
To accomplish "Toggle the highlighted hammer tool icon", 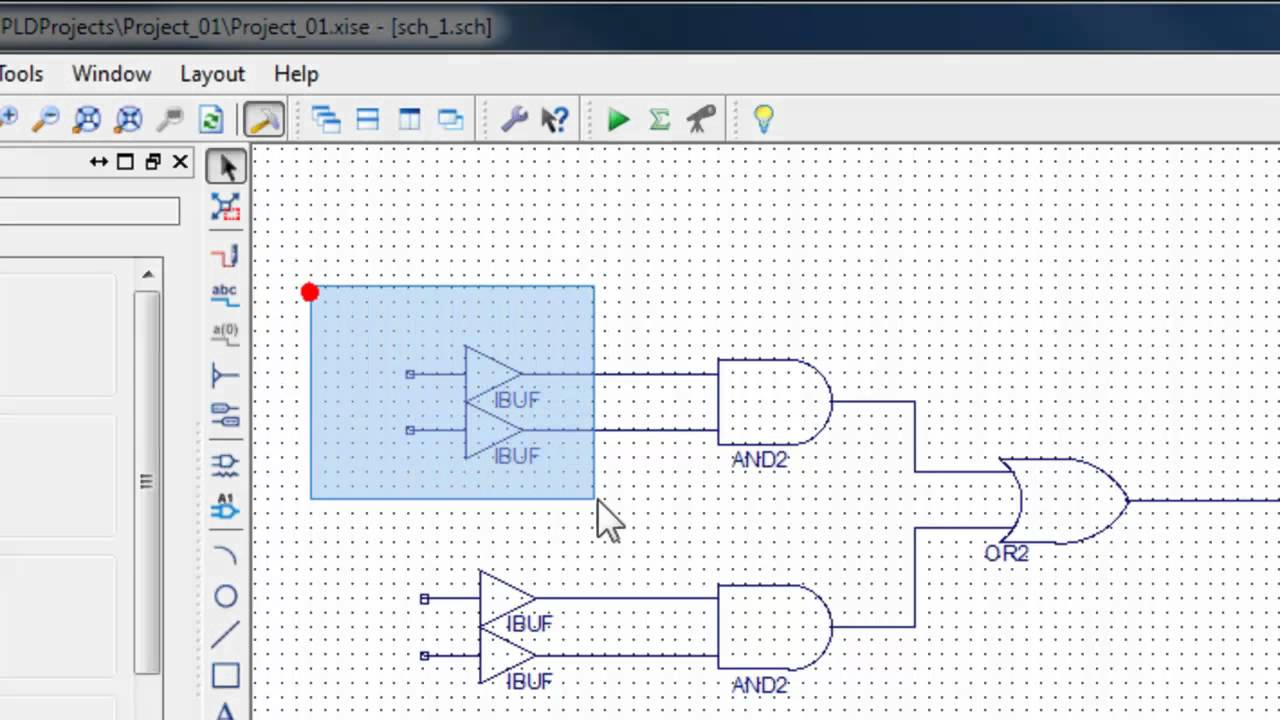I will 264,120.
